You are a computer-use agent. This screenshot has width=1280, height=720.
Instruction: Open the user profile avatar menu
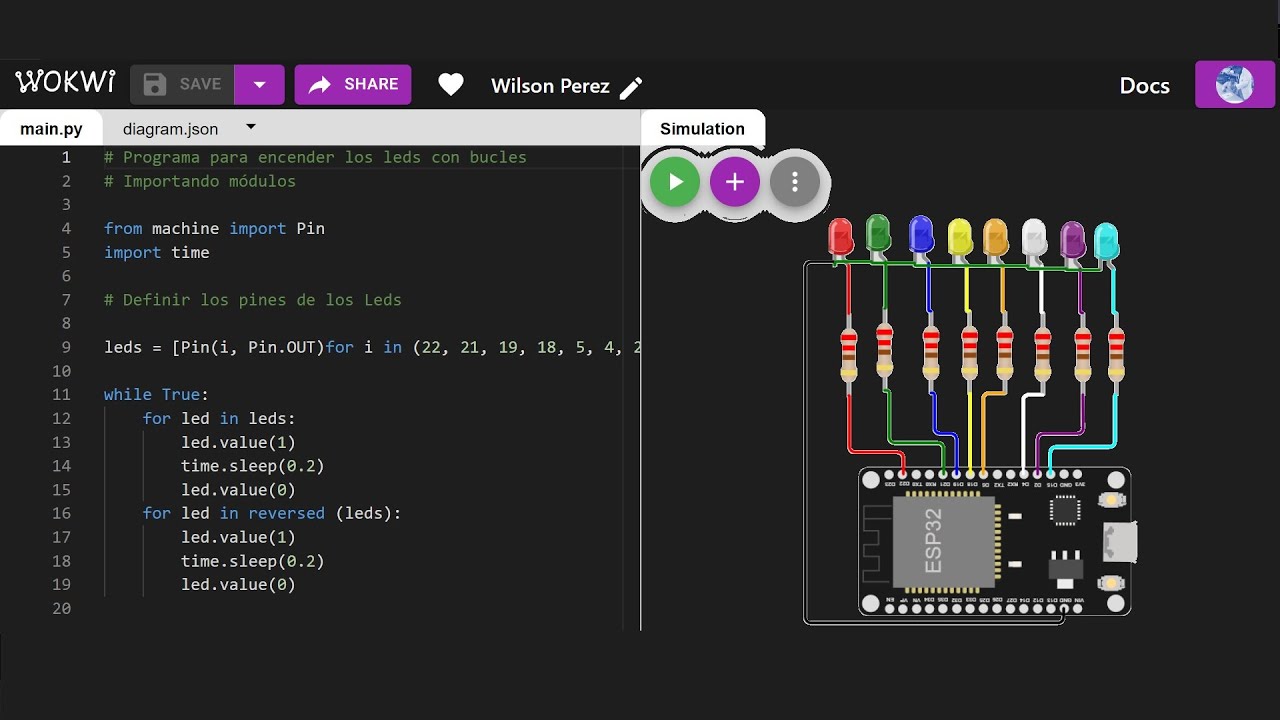point(1235,85)
